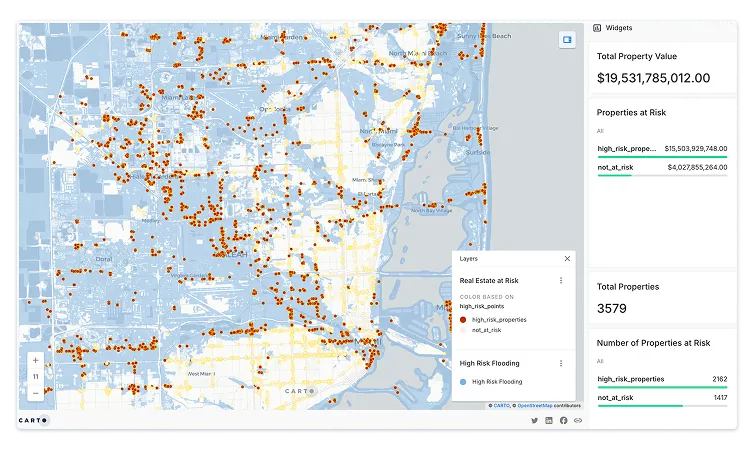Screen dimensions: 754x450
Task: Click the CARTO logo in footer
Action: [33, 420]
